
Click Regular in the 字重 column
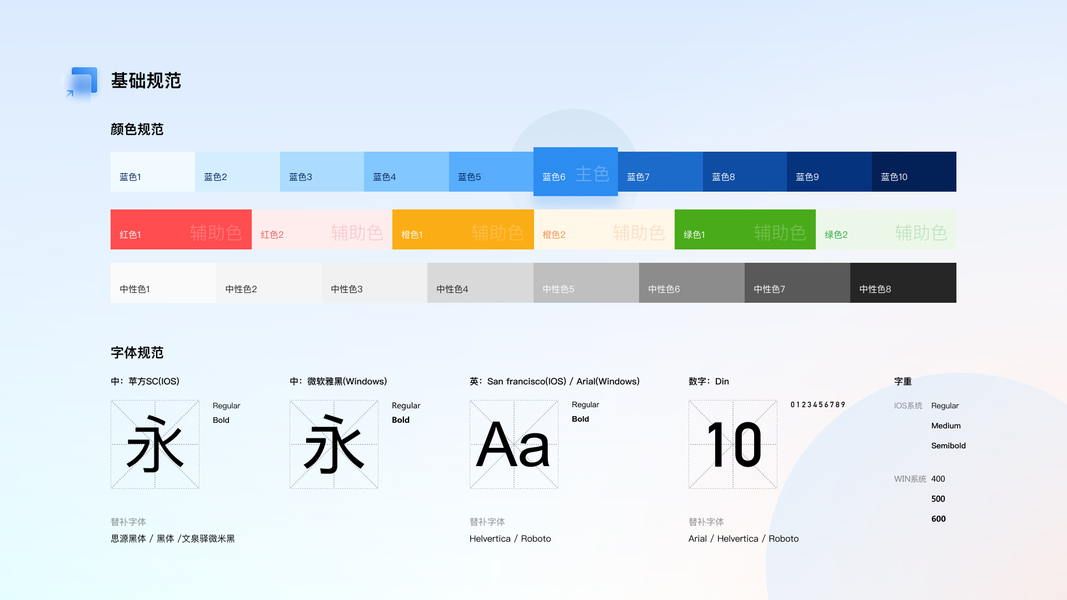click(x=945, y=406)
